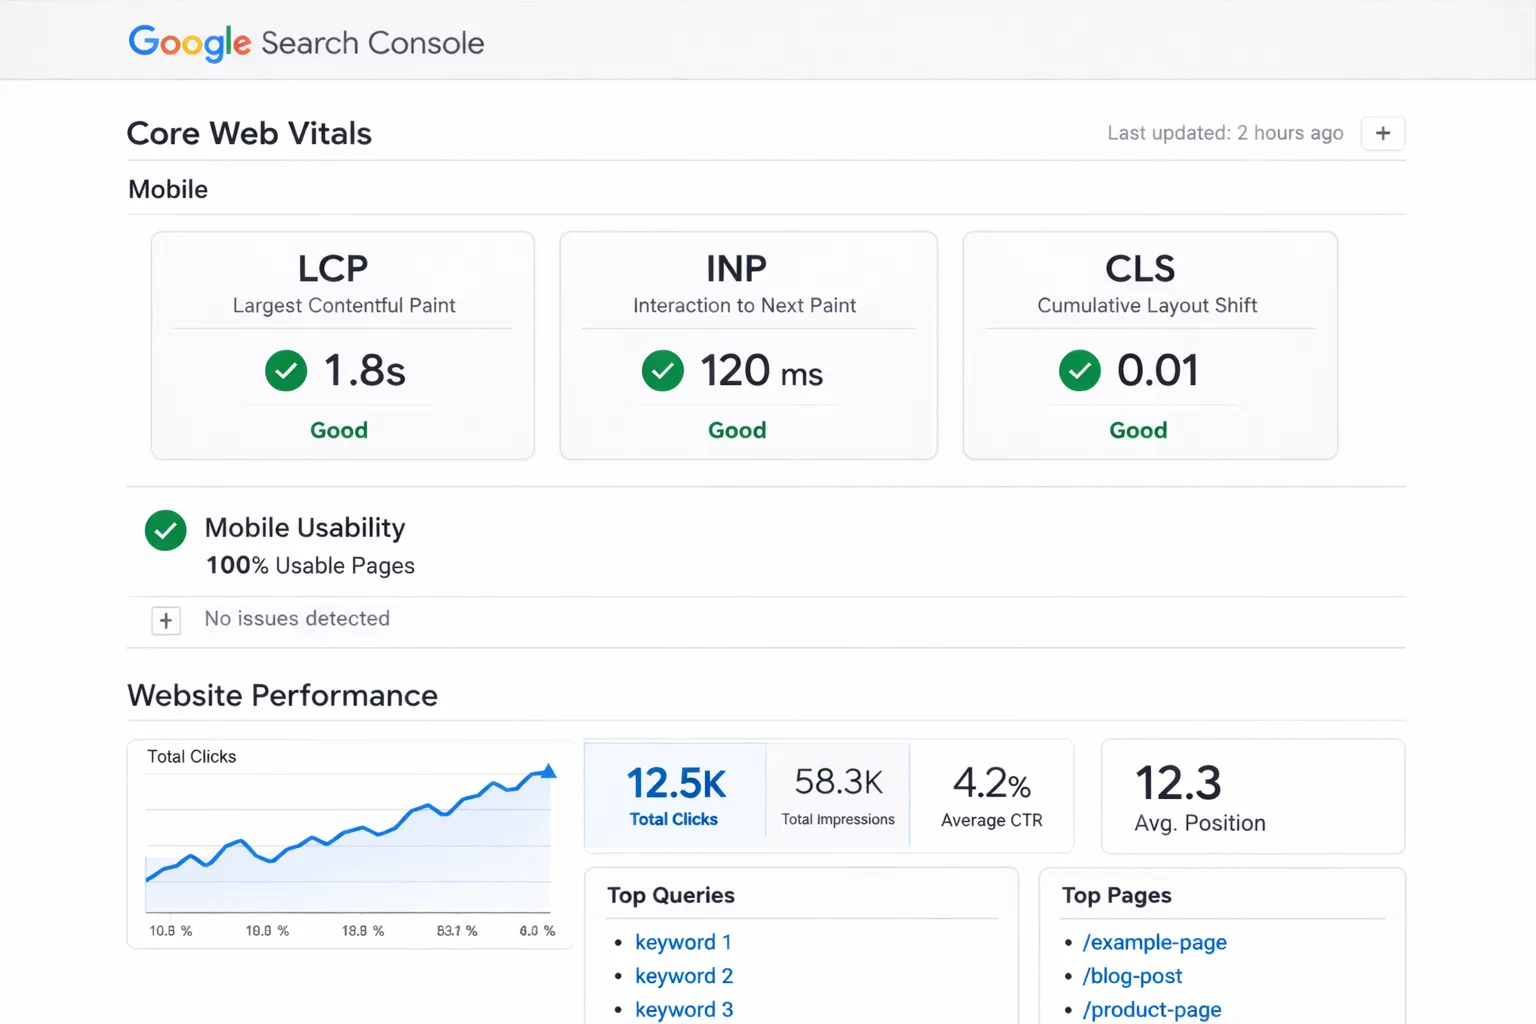Expand the No issues detected row
The width and height of the screenshot is (1536, 1024).
[x=166, y=621]
